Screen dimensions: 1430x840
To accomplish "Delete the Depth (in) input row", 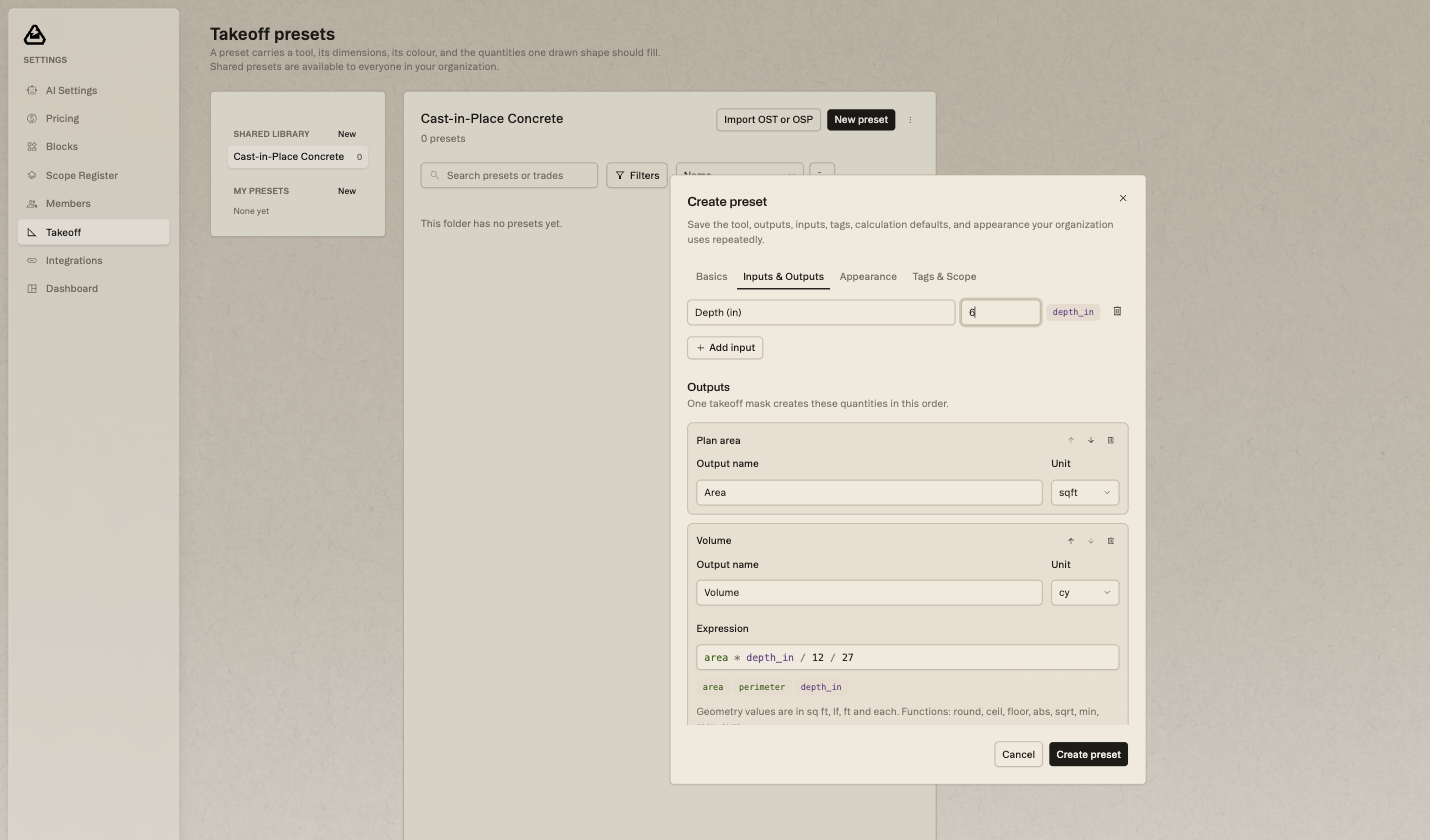I will (1117, 312).
